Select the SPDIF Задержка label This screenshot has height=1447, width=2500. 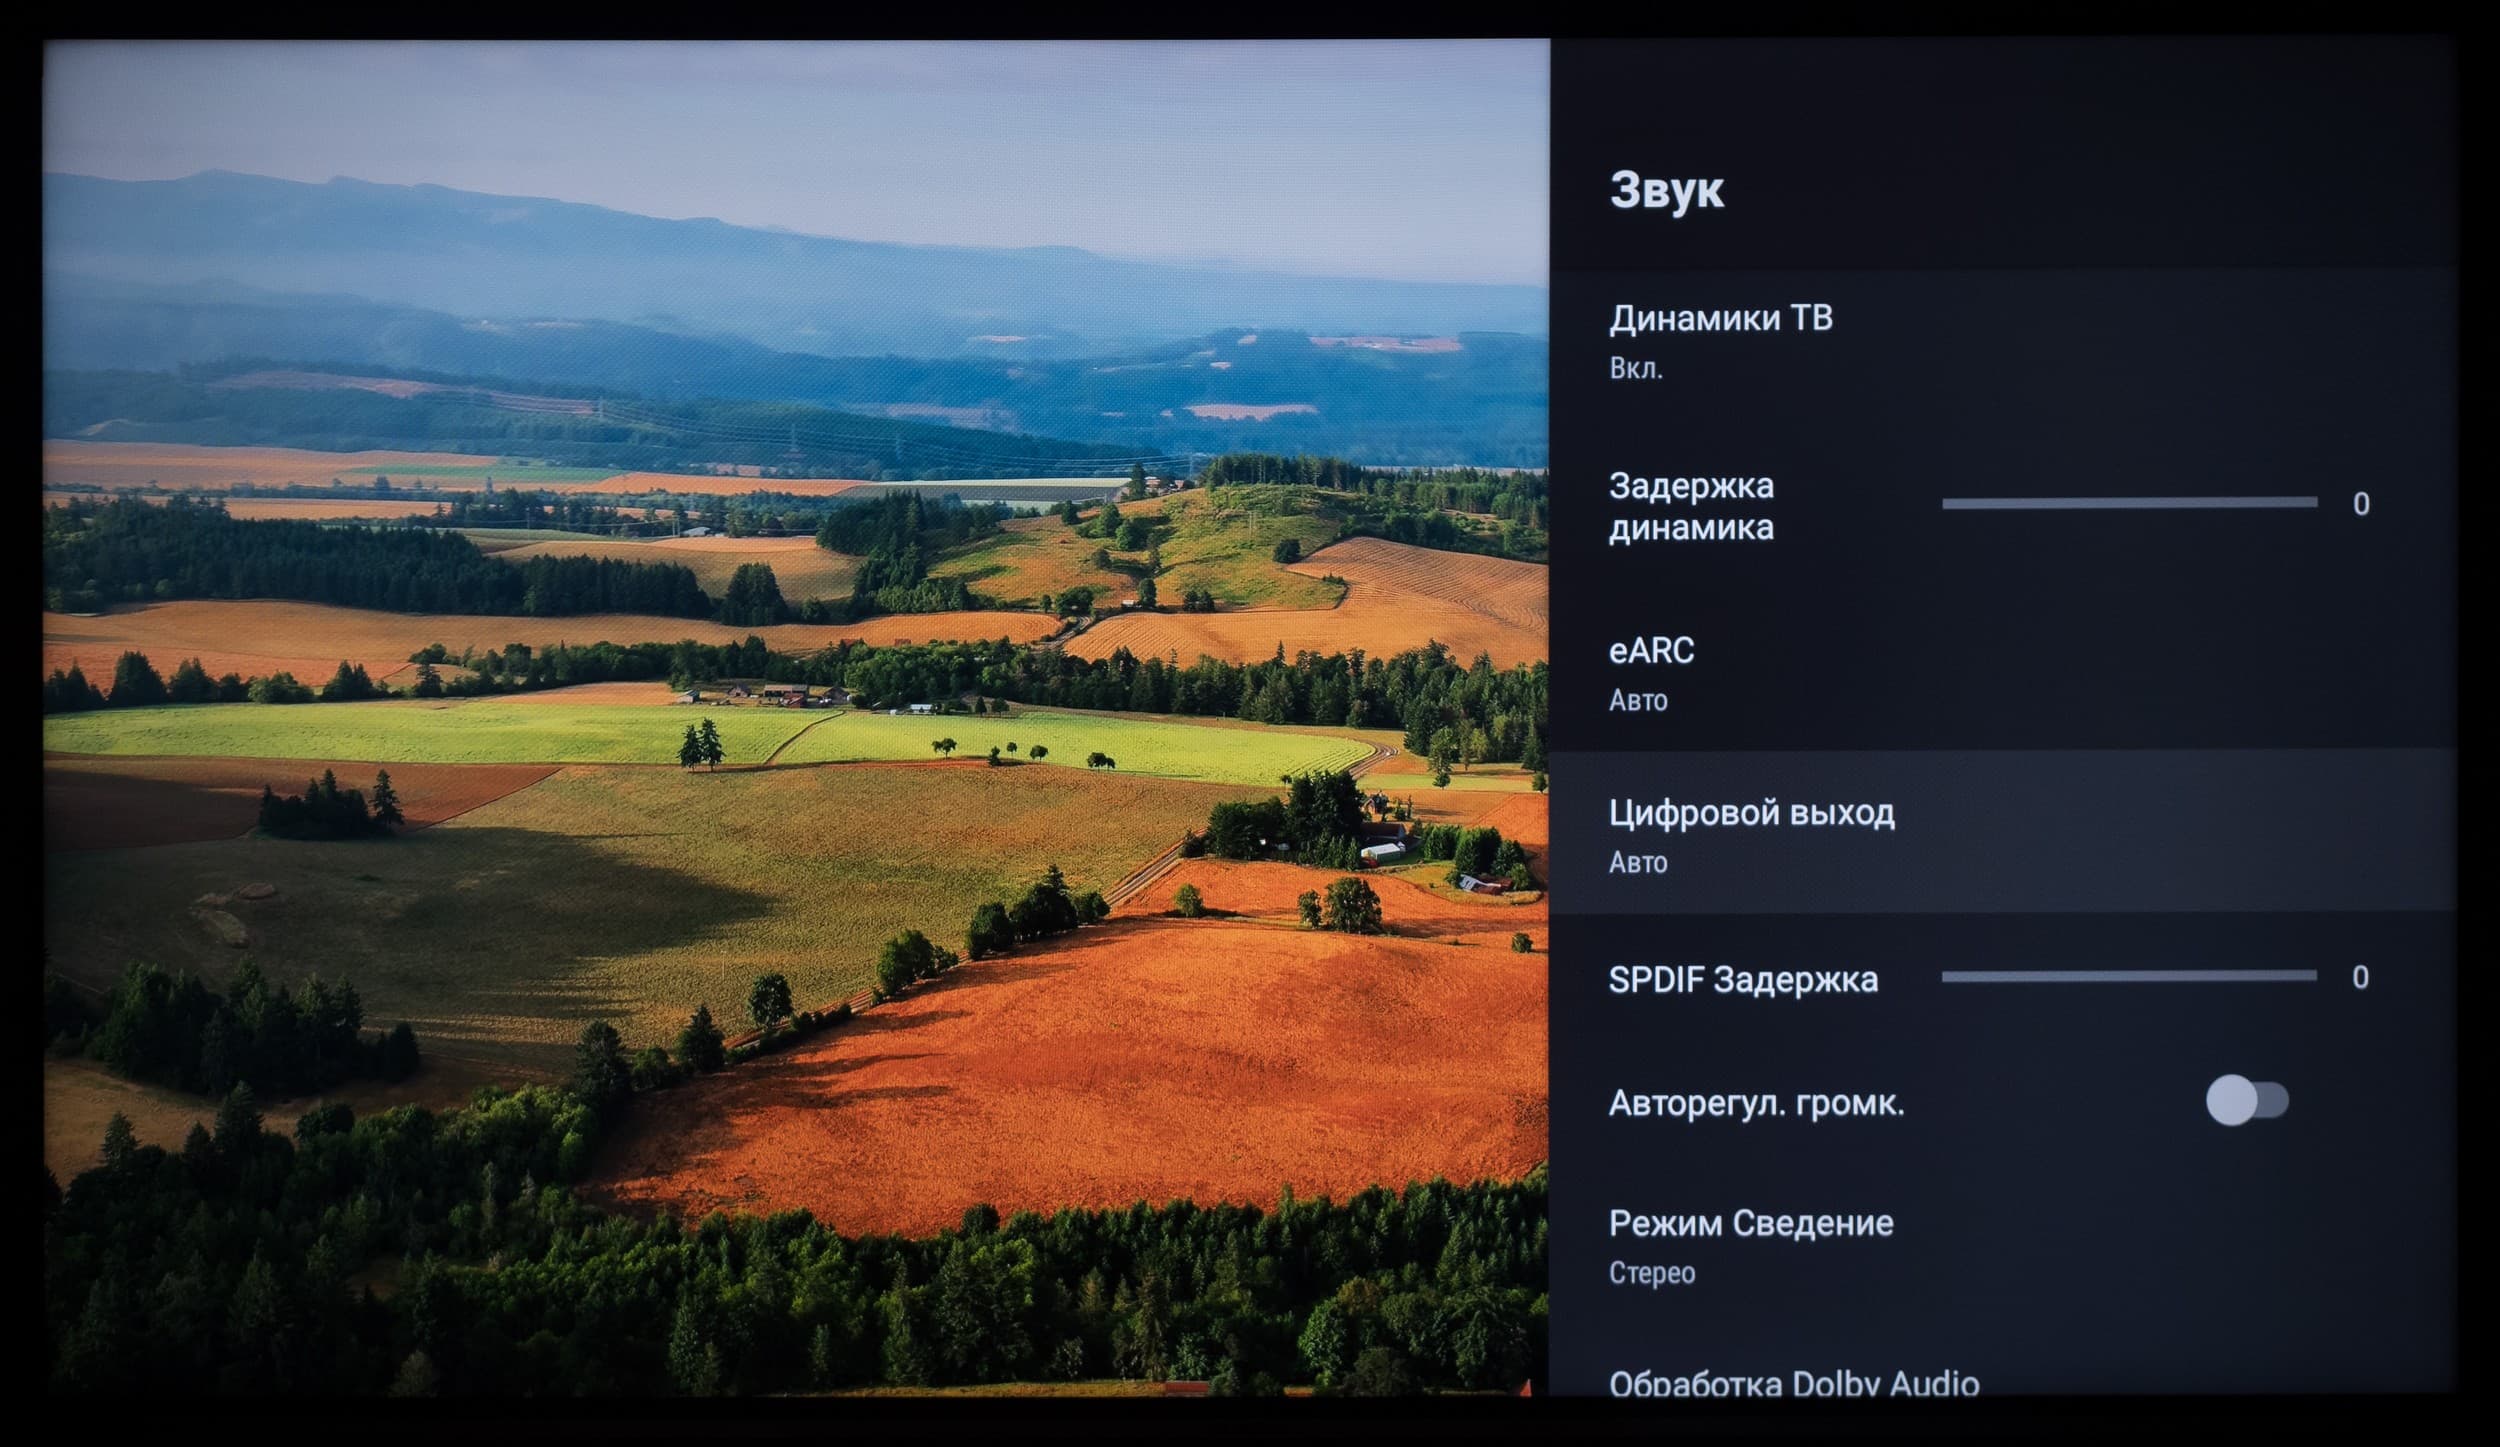tap(1743, 979)
